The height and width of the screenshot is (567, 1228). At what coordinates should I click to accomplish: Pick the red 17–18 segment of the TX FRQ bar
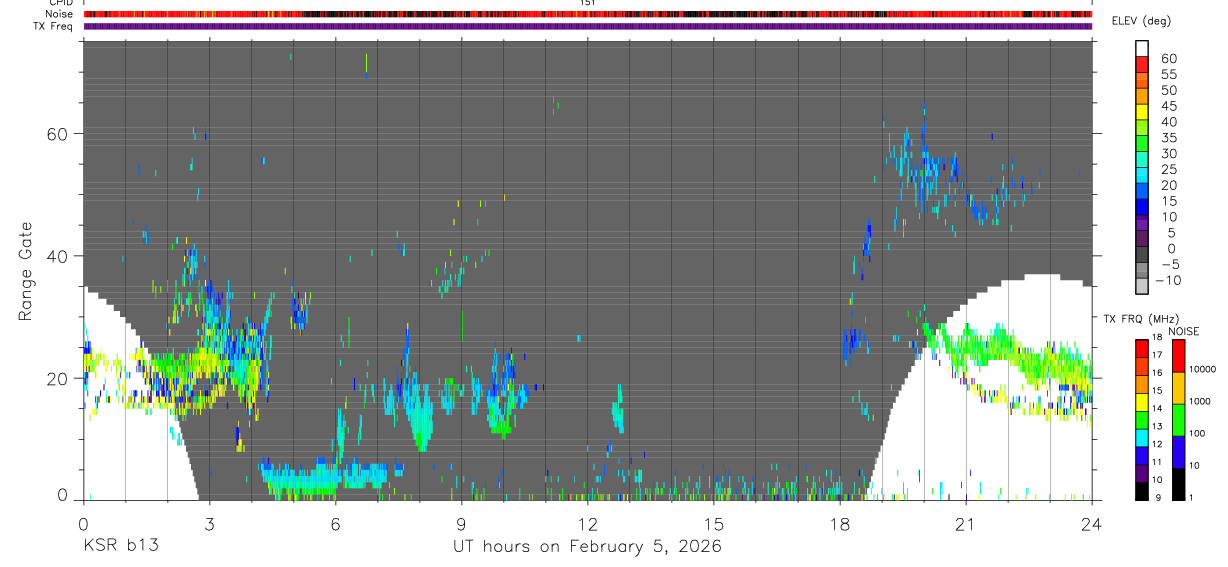click(1140, 348)
